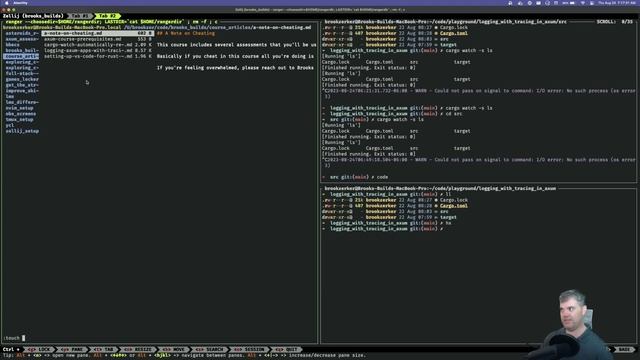This screenshot has height=360, width=640.
Task: Select logging-axum-apps-with-traci~.md file row
Action: pos(98,51)
